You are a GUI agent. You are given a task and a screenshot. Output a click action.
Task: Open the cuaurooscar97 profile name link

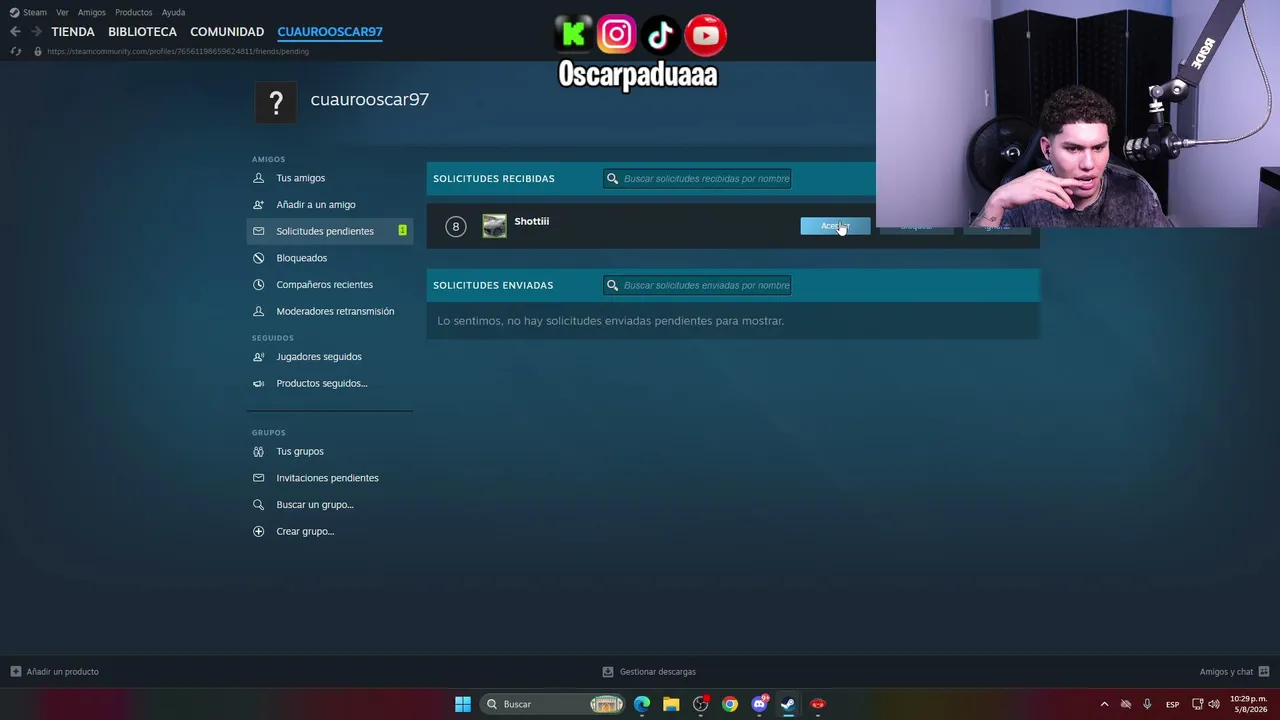[x=369, y=99]
